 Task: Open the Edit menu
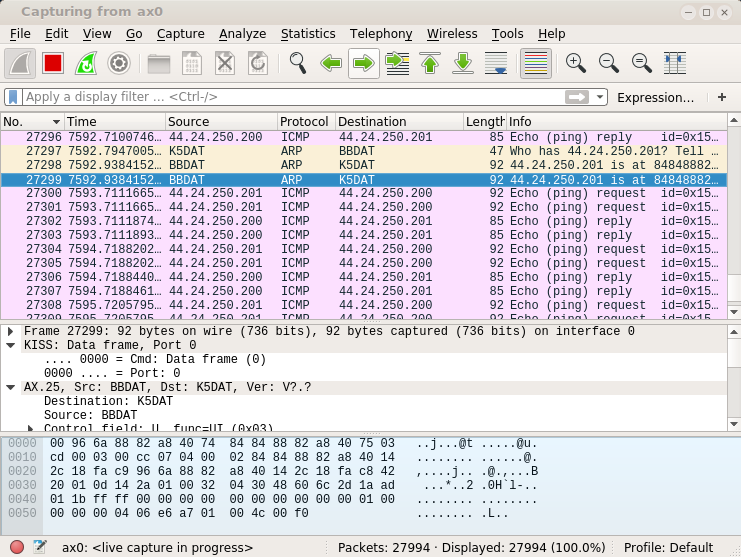56,34
